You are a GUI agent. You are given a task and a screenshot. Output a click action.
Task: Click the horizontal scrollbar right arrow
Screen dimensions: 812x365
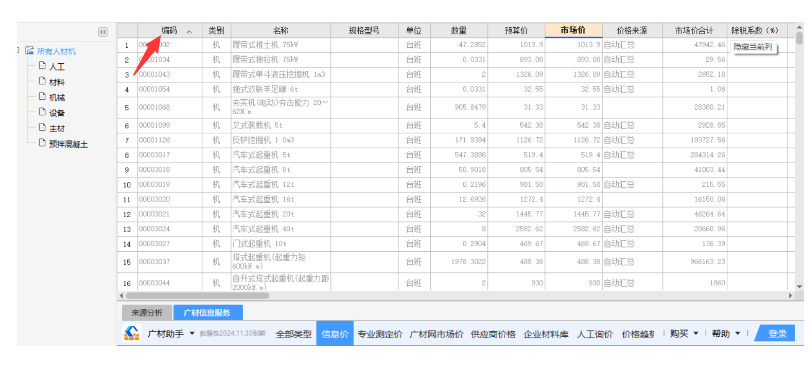click(790, 296)
